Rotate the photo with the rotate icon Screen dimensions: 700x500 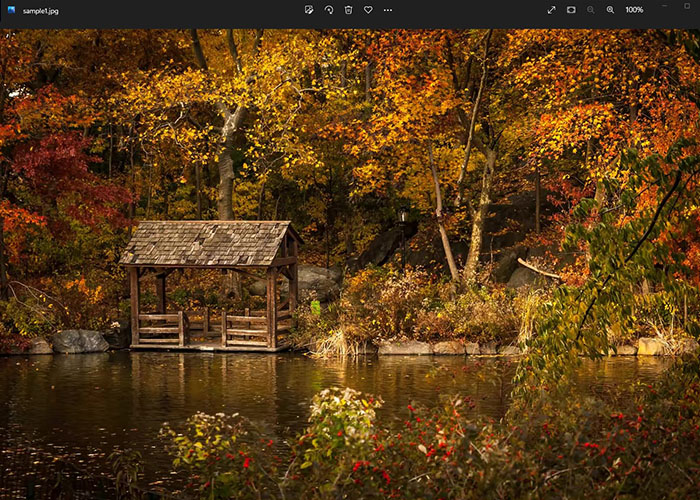coord(329,10)
